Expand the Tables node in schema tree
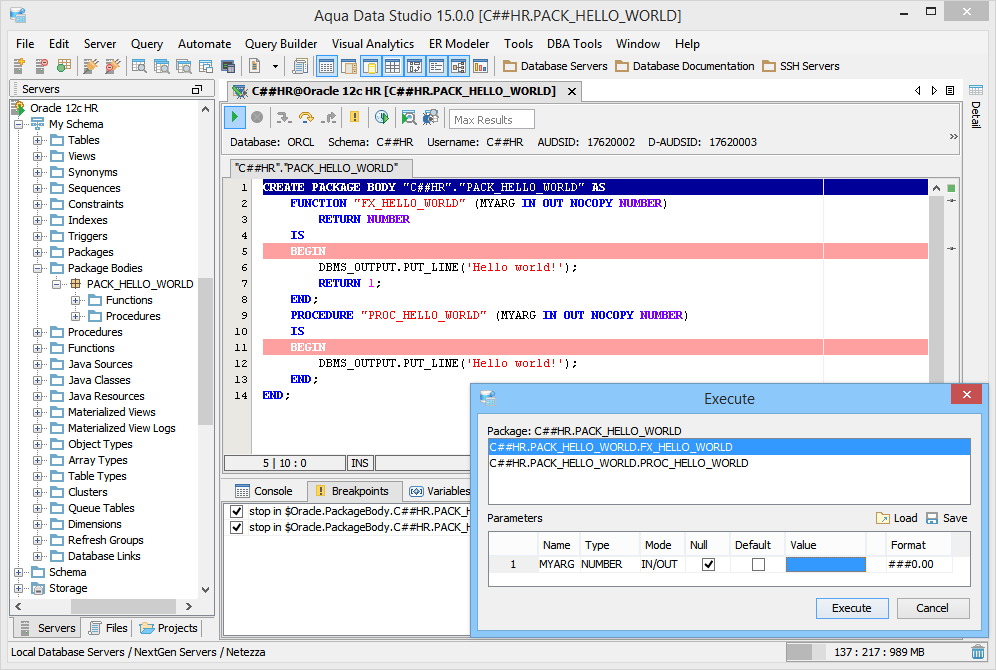The width and height of the screenshot is (996, 670). coord(38,140)
